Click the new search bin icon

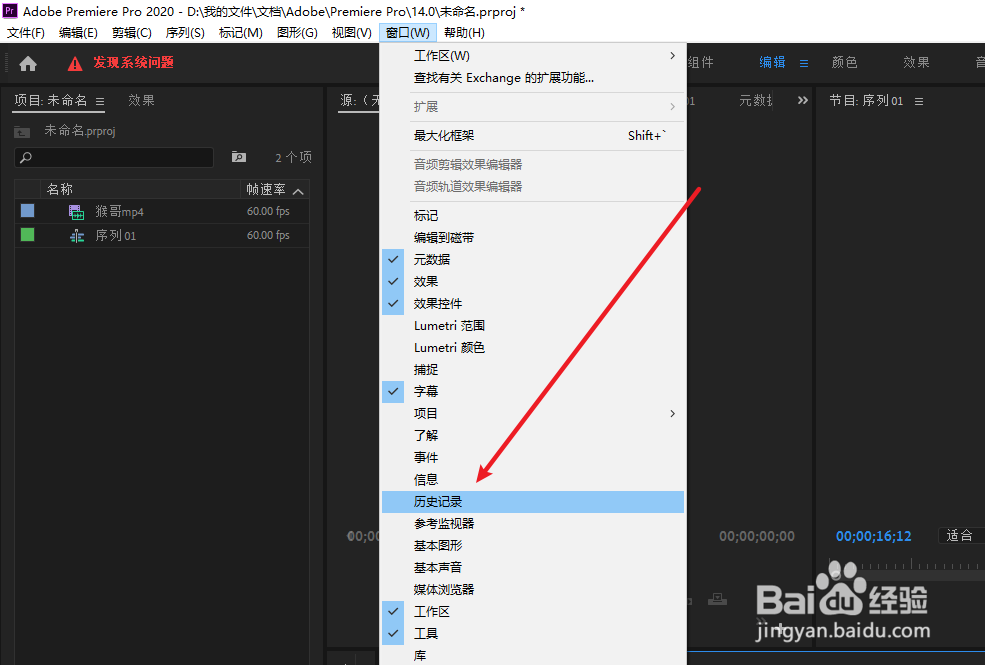pyautogui.click(x=239, y=157)
